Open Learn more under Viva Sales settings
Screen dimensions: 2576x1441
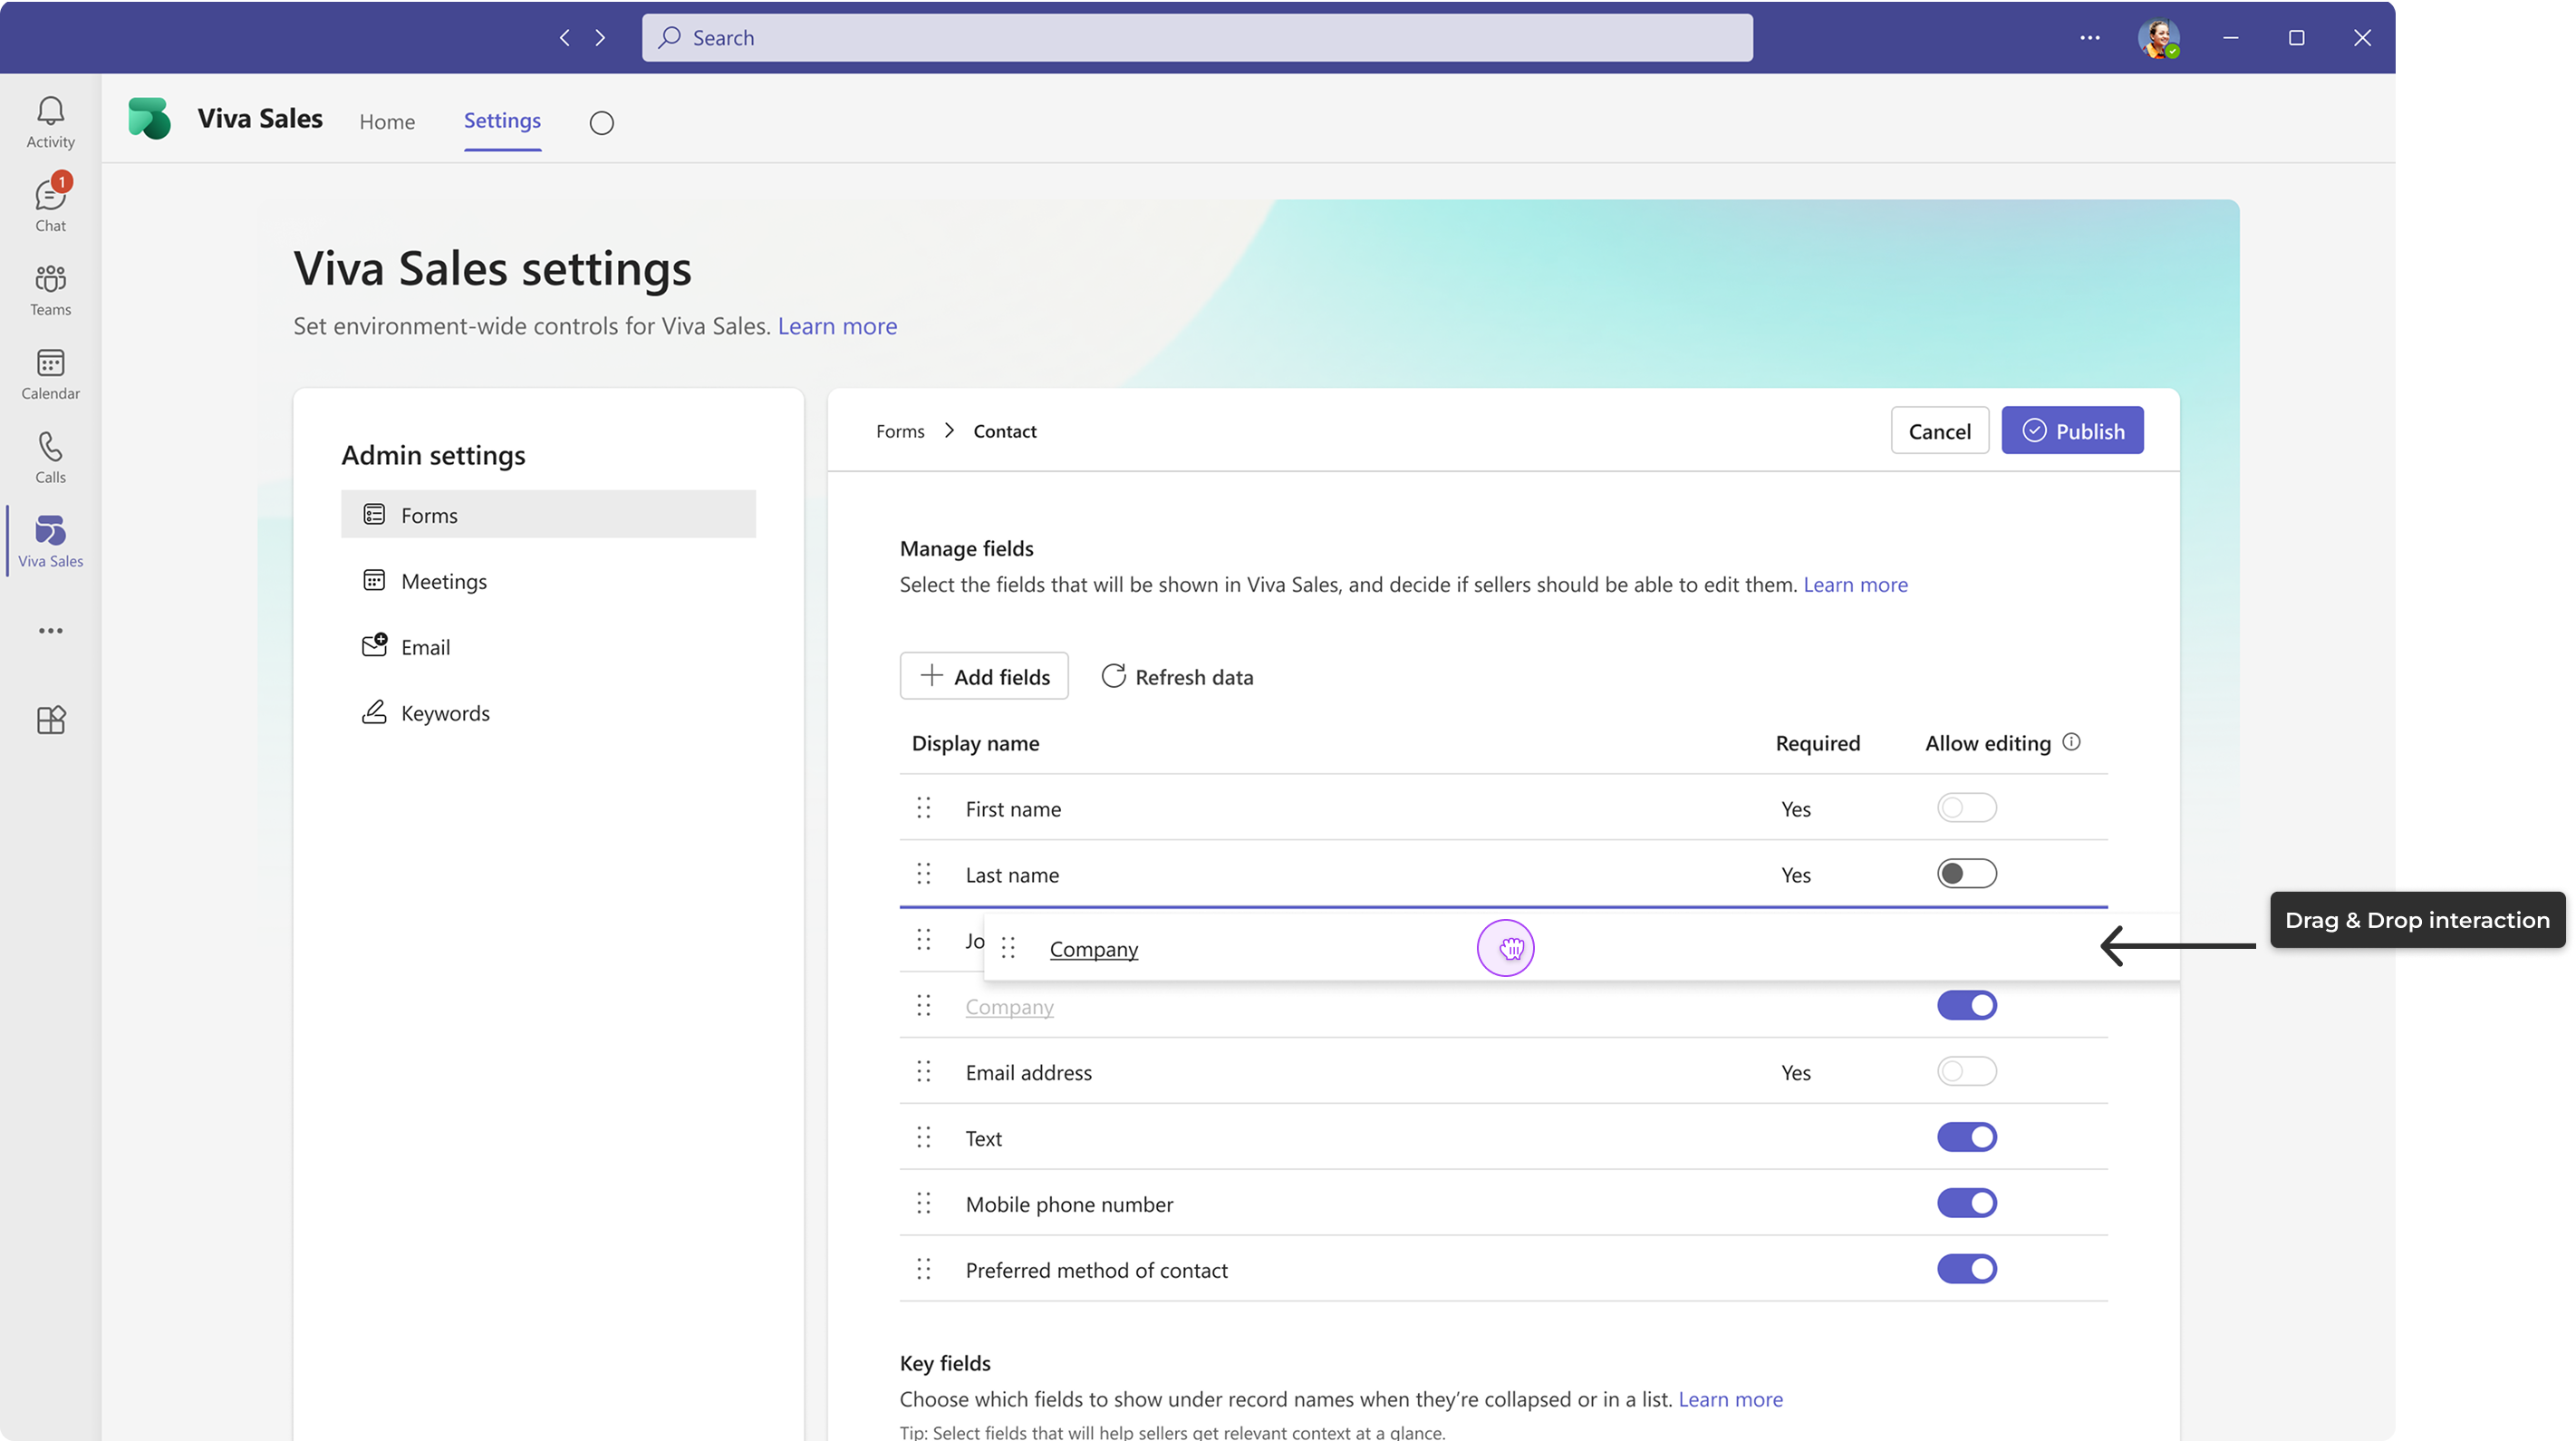point(837,326)
